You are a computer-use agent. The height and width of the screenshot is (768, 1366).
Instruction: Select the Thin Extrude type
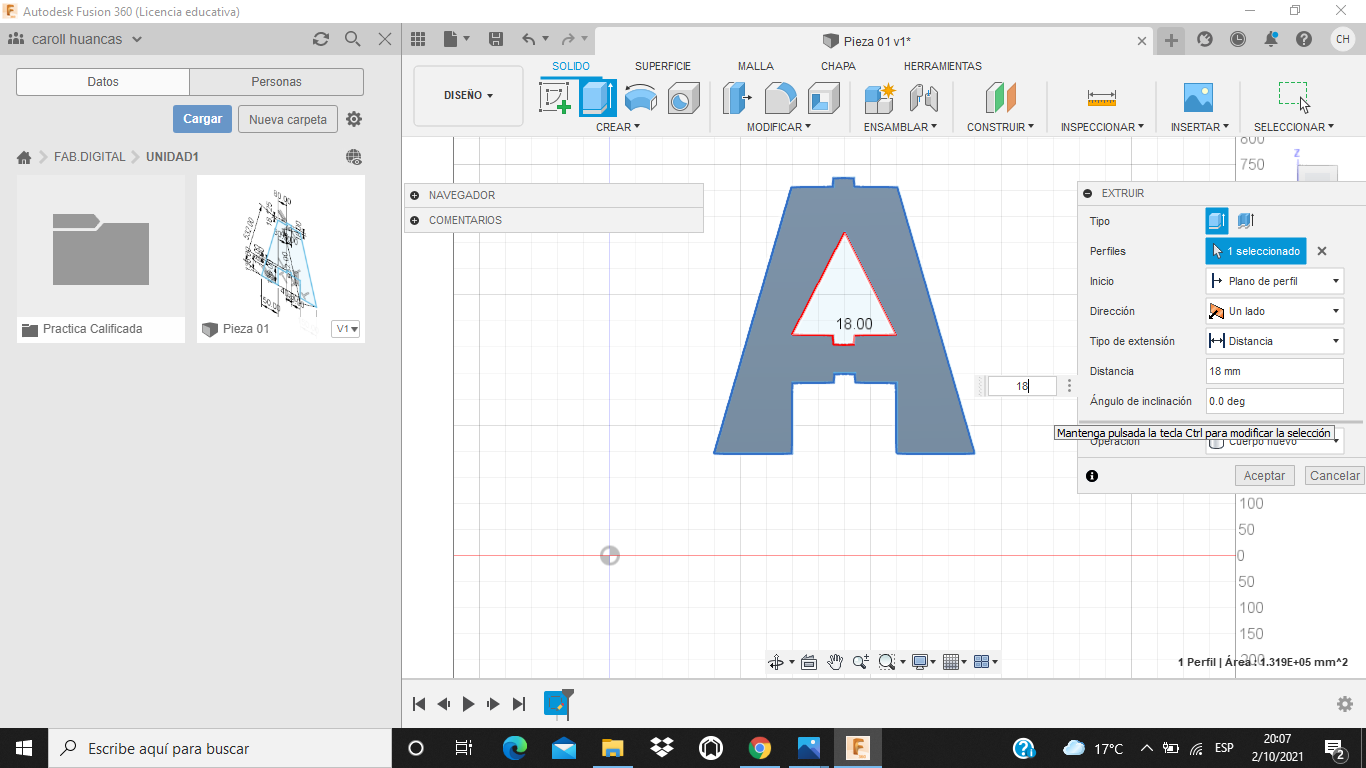coord(1245,221)
